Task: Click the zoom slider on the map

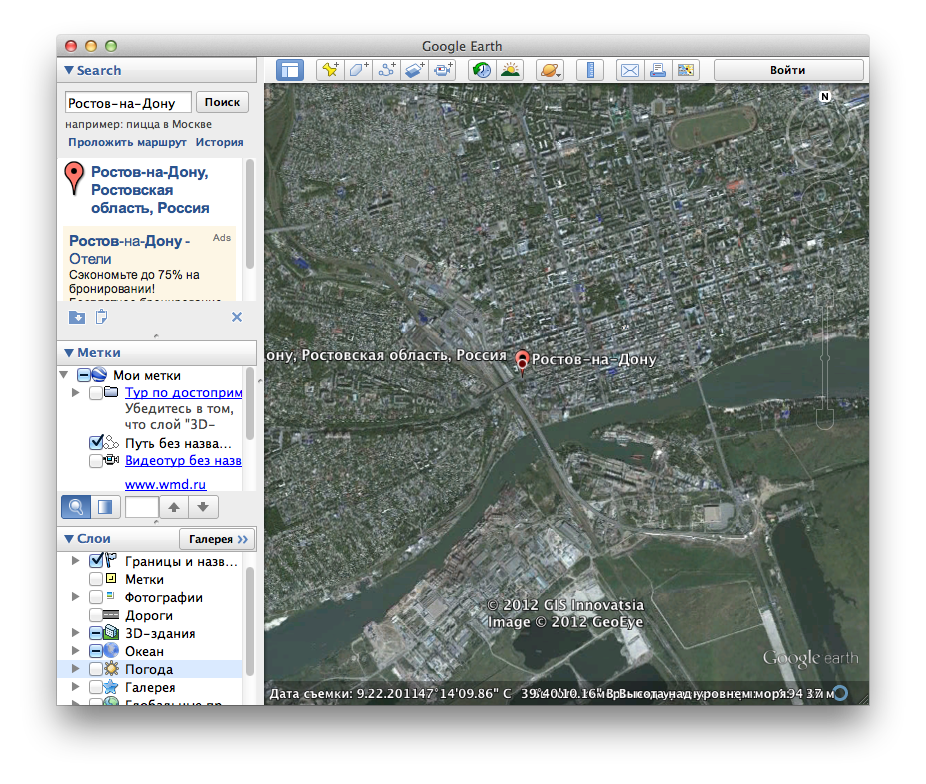Action: [x=825, y=358]
